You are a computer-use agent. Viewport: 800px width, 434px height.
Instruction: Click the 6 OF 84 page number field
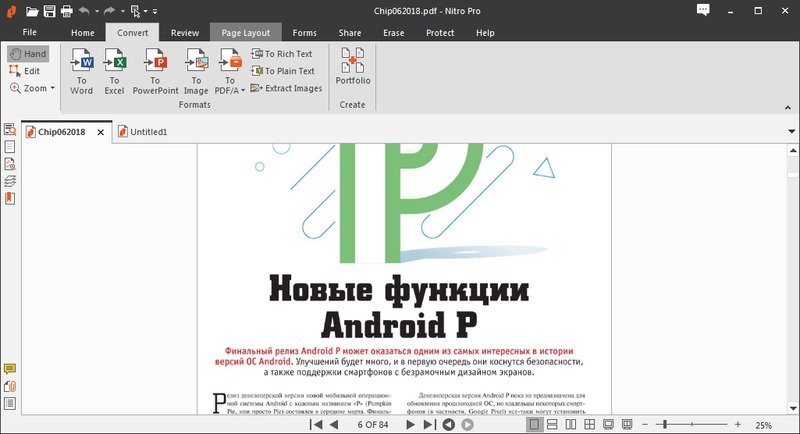click(x=373, y=424)
